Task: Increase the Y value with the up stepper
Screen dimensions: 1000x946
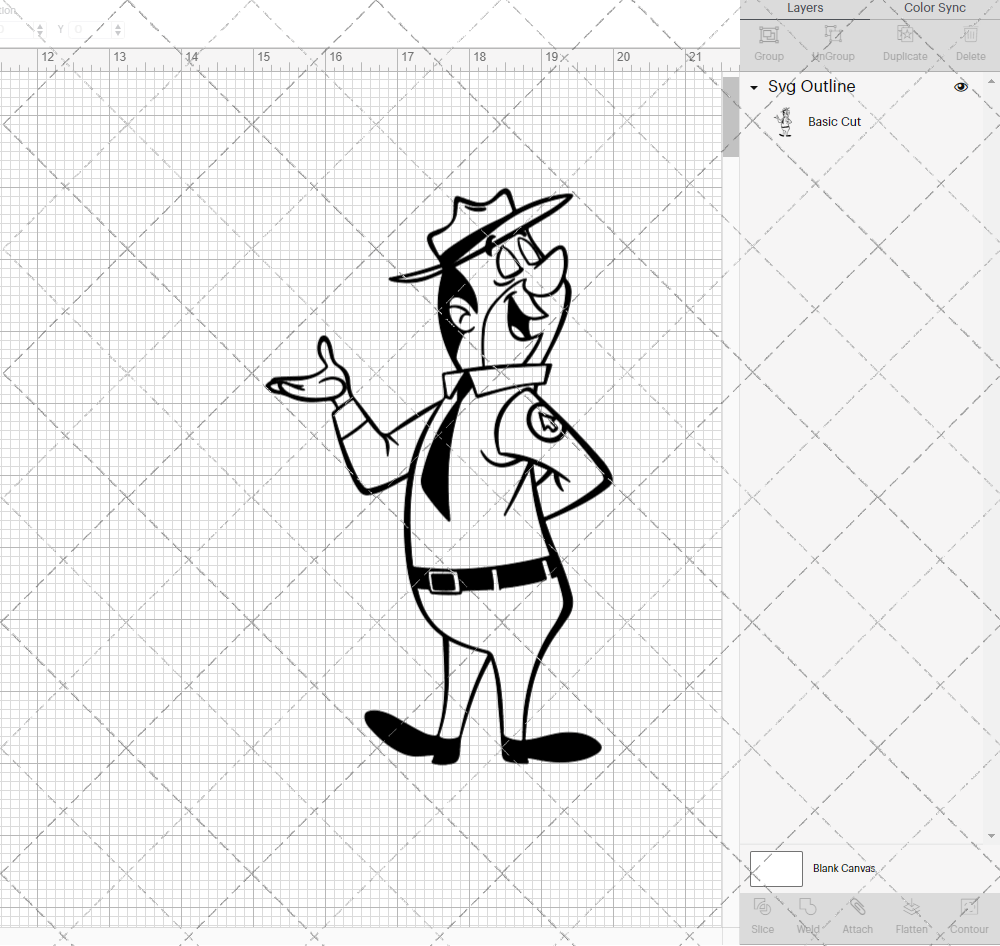Action: point(118,25)
